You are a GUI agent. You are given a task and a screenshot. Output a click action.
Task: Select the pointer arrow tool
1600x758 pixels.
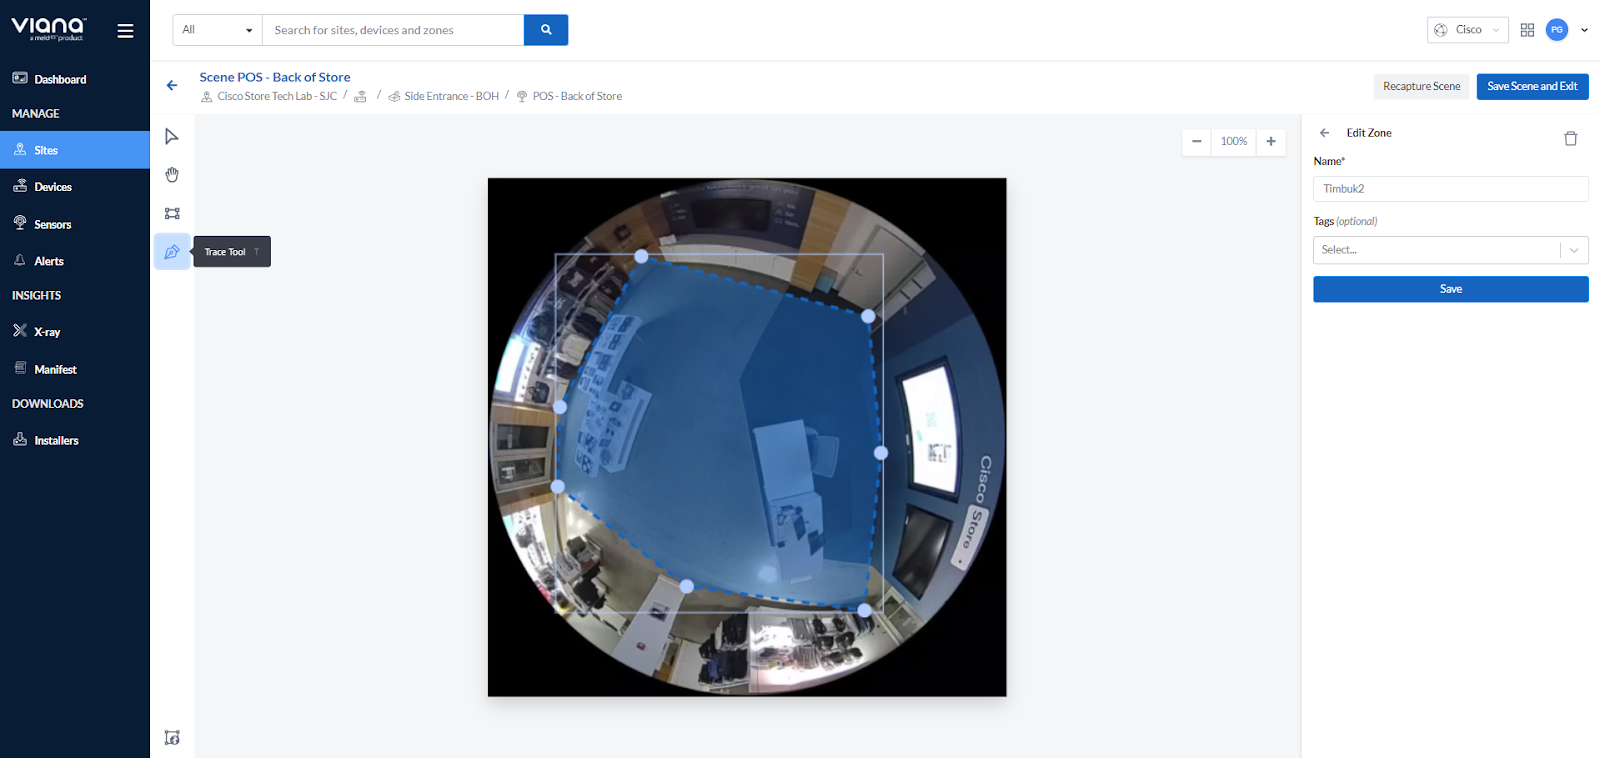pos(172,136)
